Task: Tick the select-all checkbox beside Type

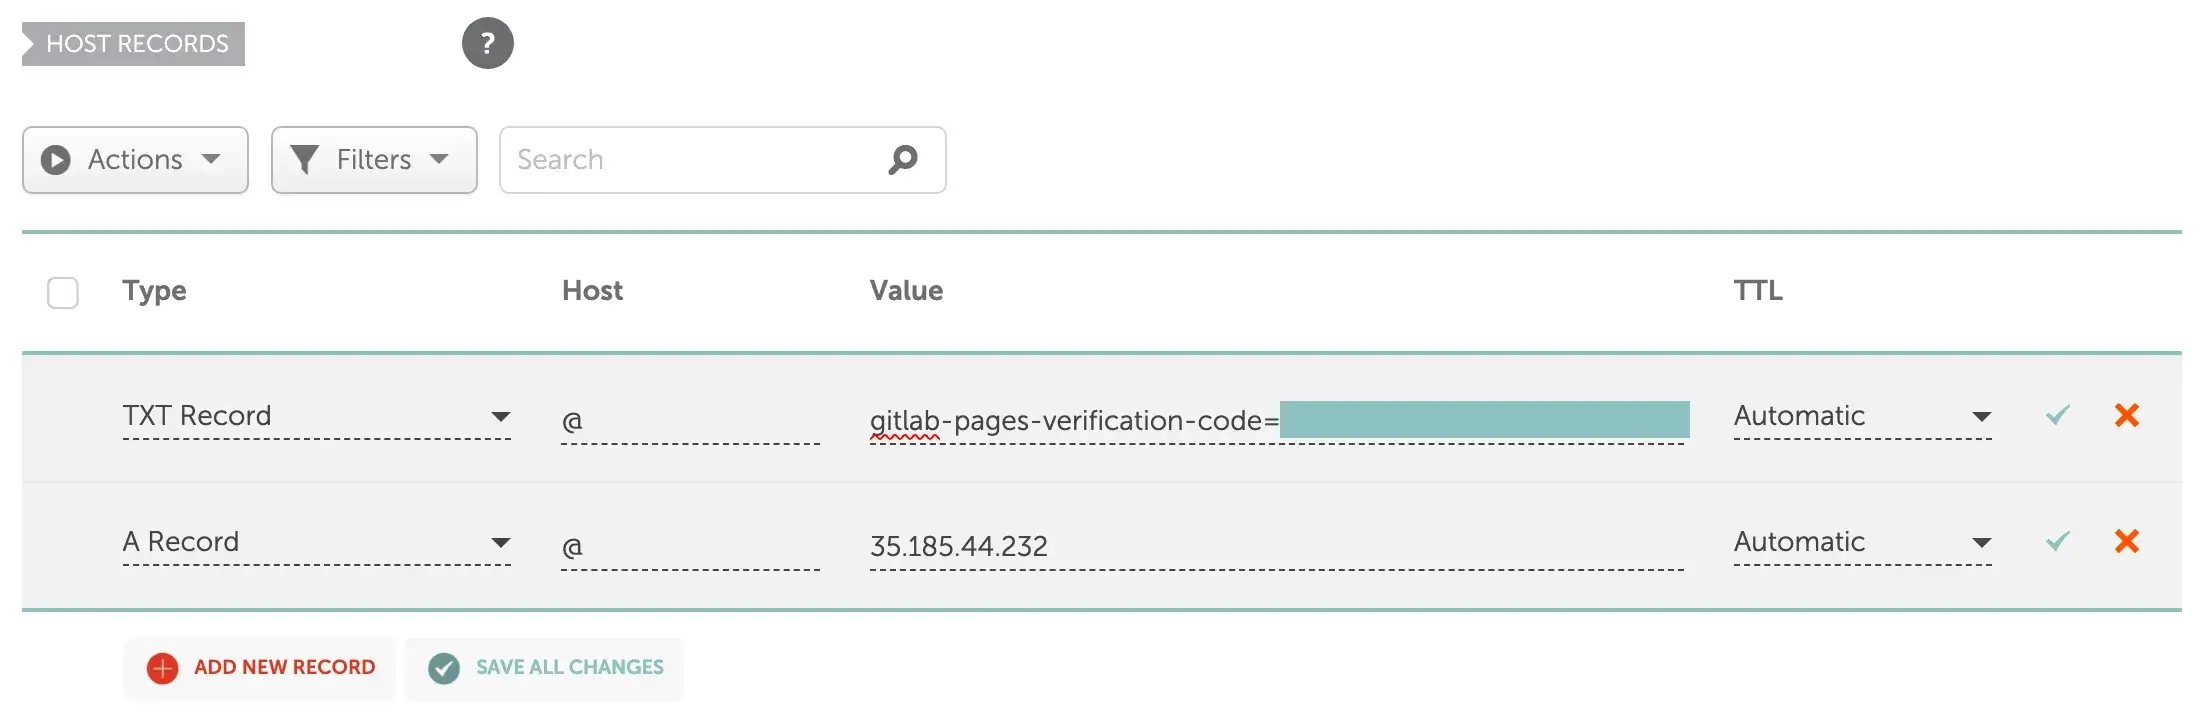Action: point(63,293)
